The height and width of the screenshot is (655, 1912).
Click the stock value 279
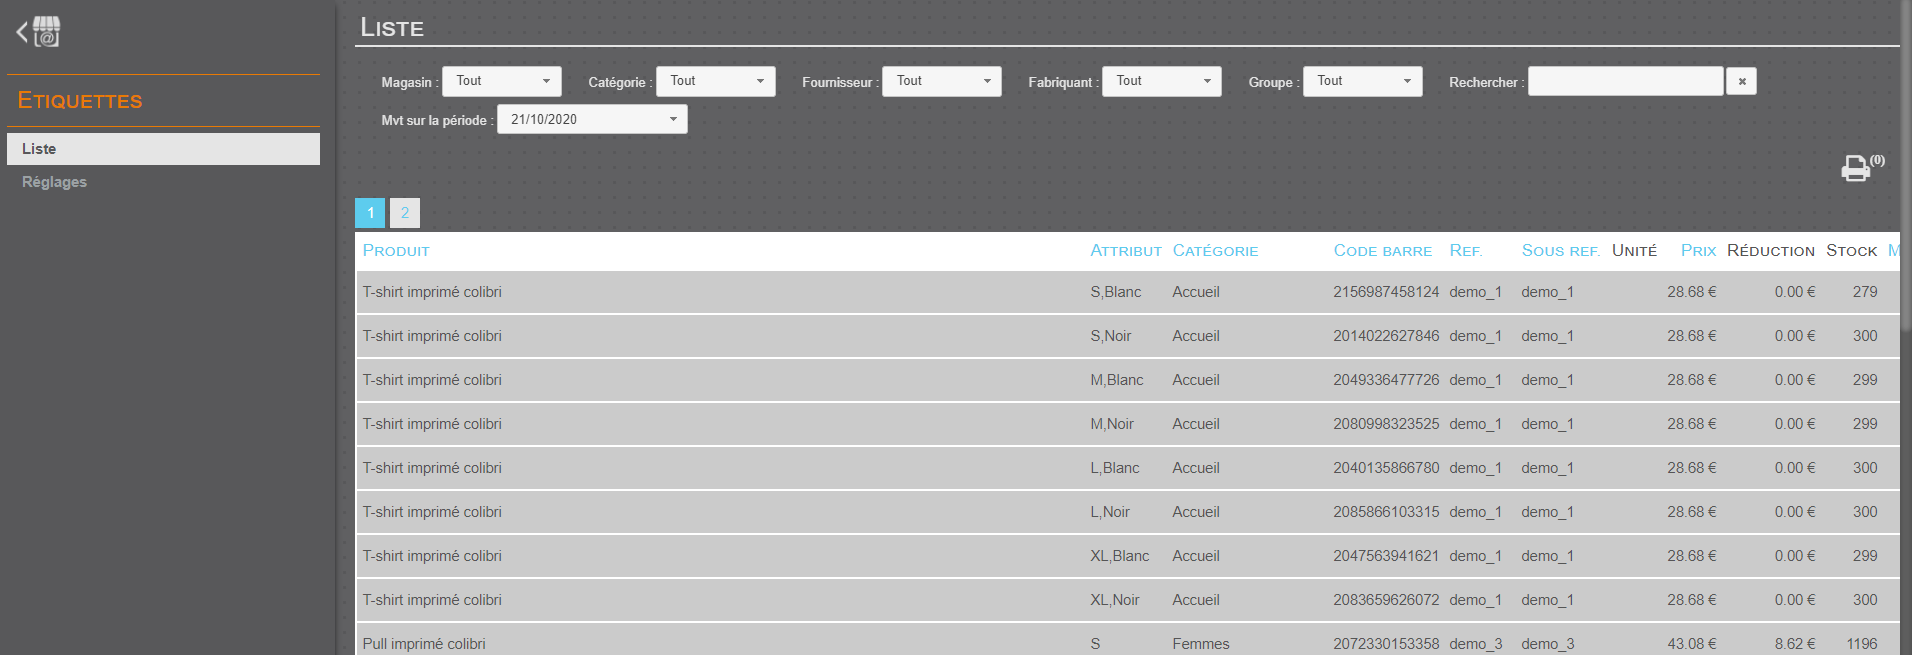point(1865,292)
